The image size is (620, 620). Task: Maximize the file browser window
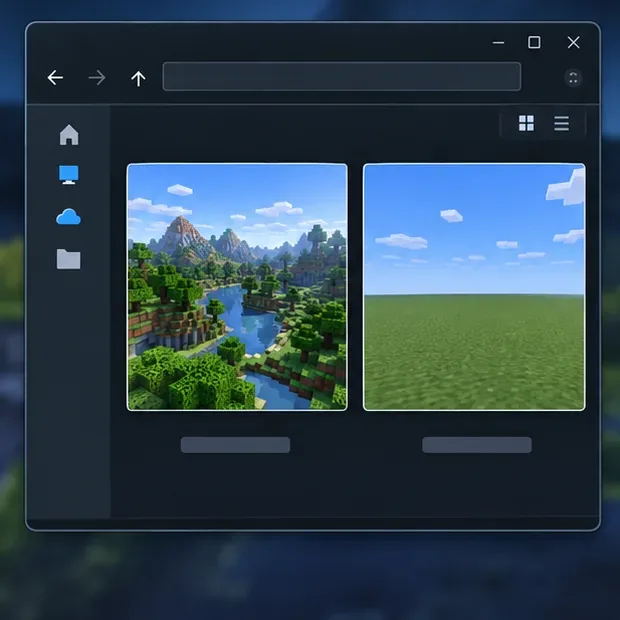pyautogui.click(x=534, y=42)
